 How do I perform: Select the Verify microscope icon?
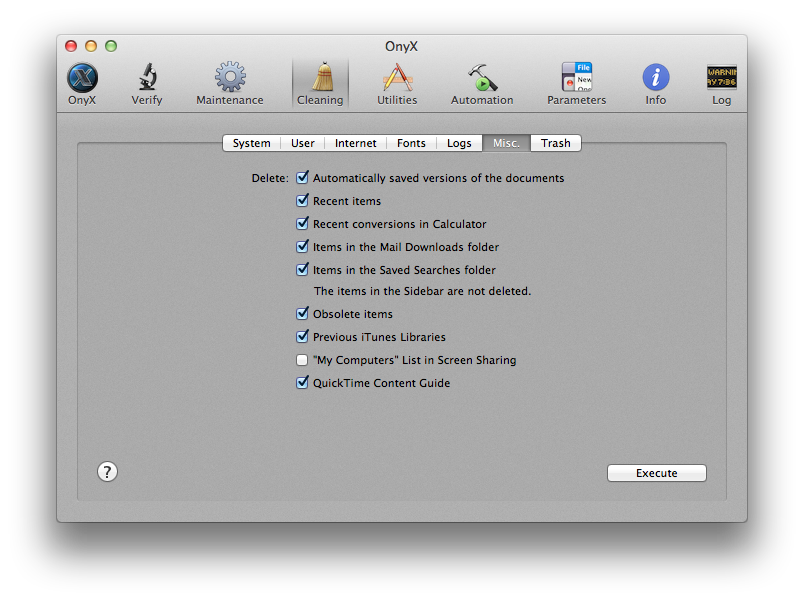(147, 78)
